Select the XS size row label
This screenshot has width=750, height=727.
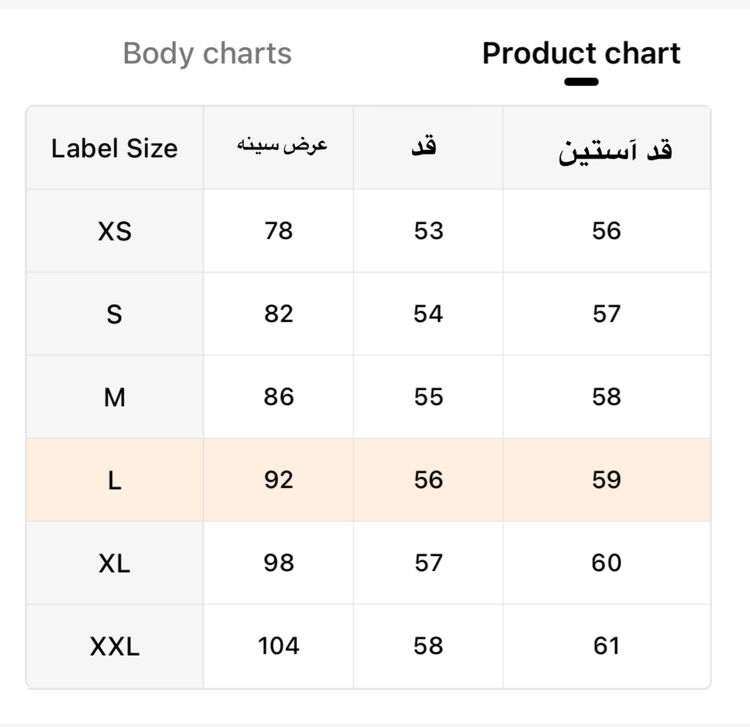tap(114, 231)
